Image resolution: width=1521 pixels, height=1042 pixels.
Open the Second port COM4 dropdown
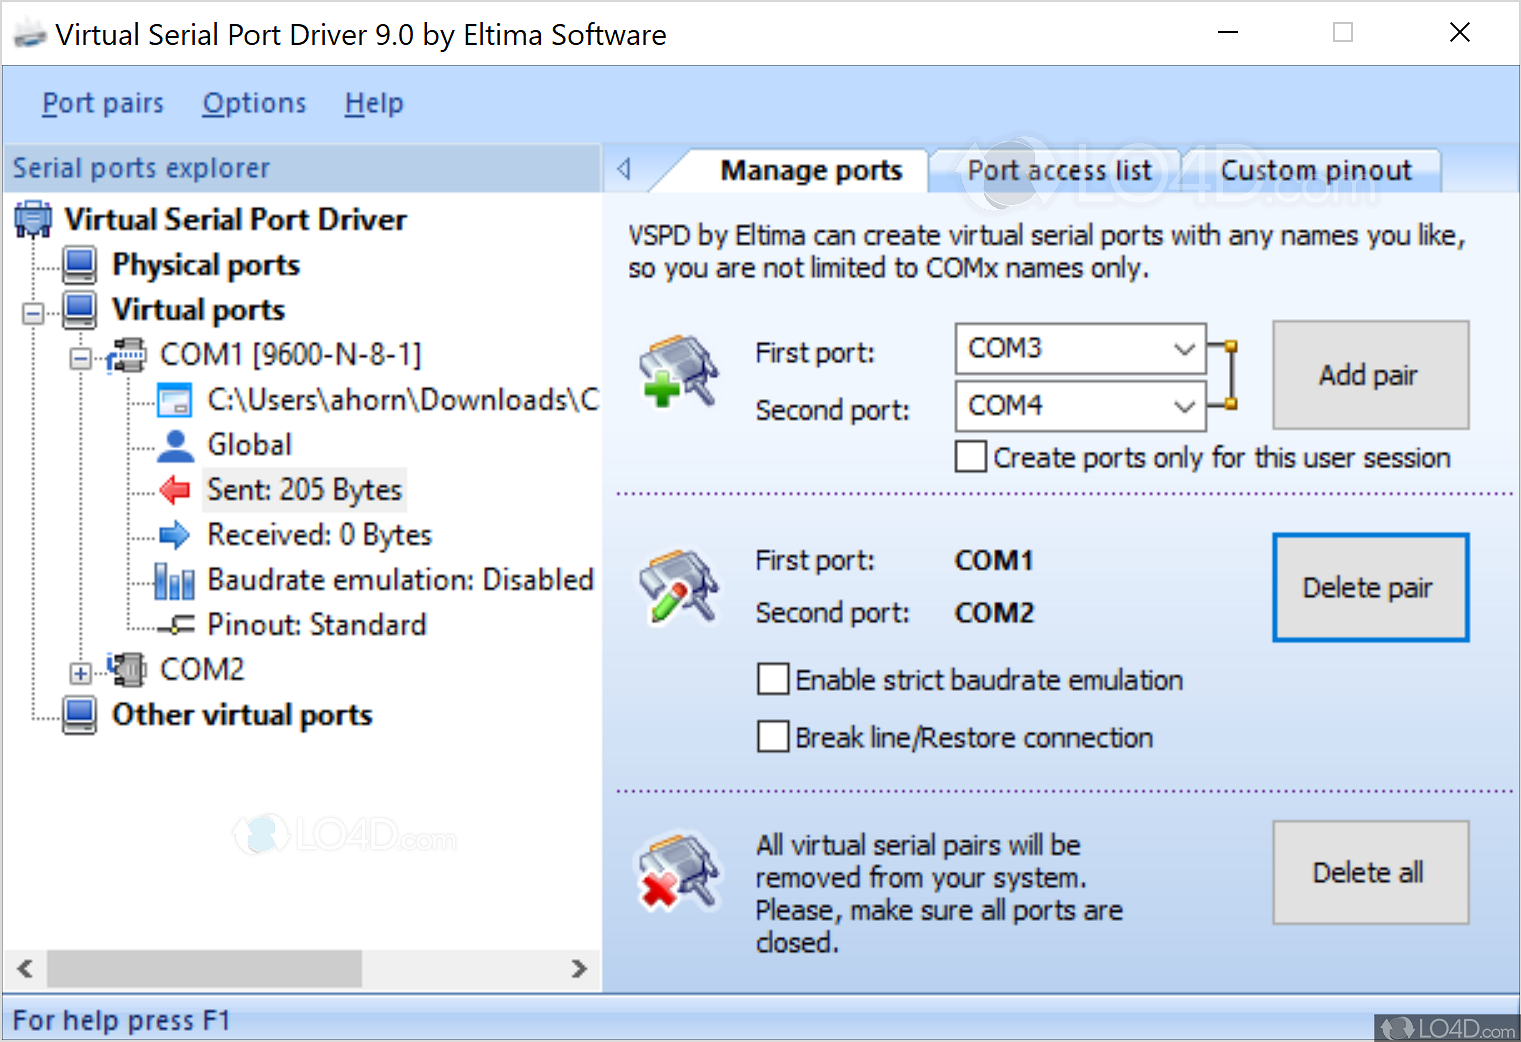point(1184,406)
